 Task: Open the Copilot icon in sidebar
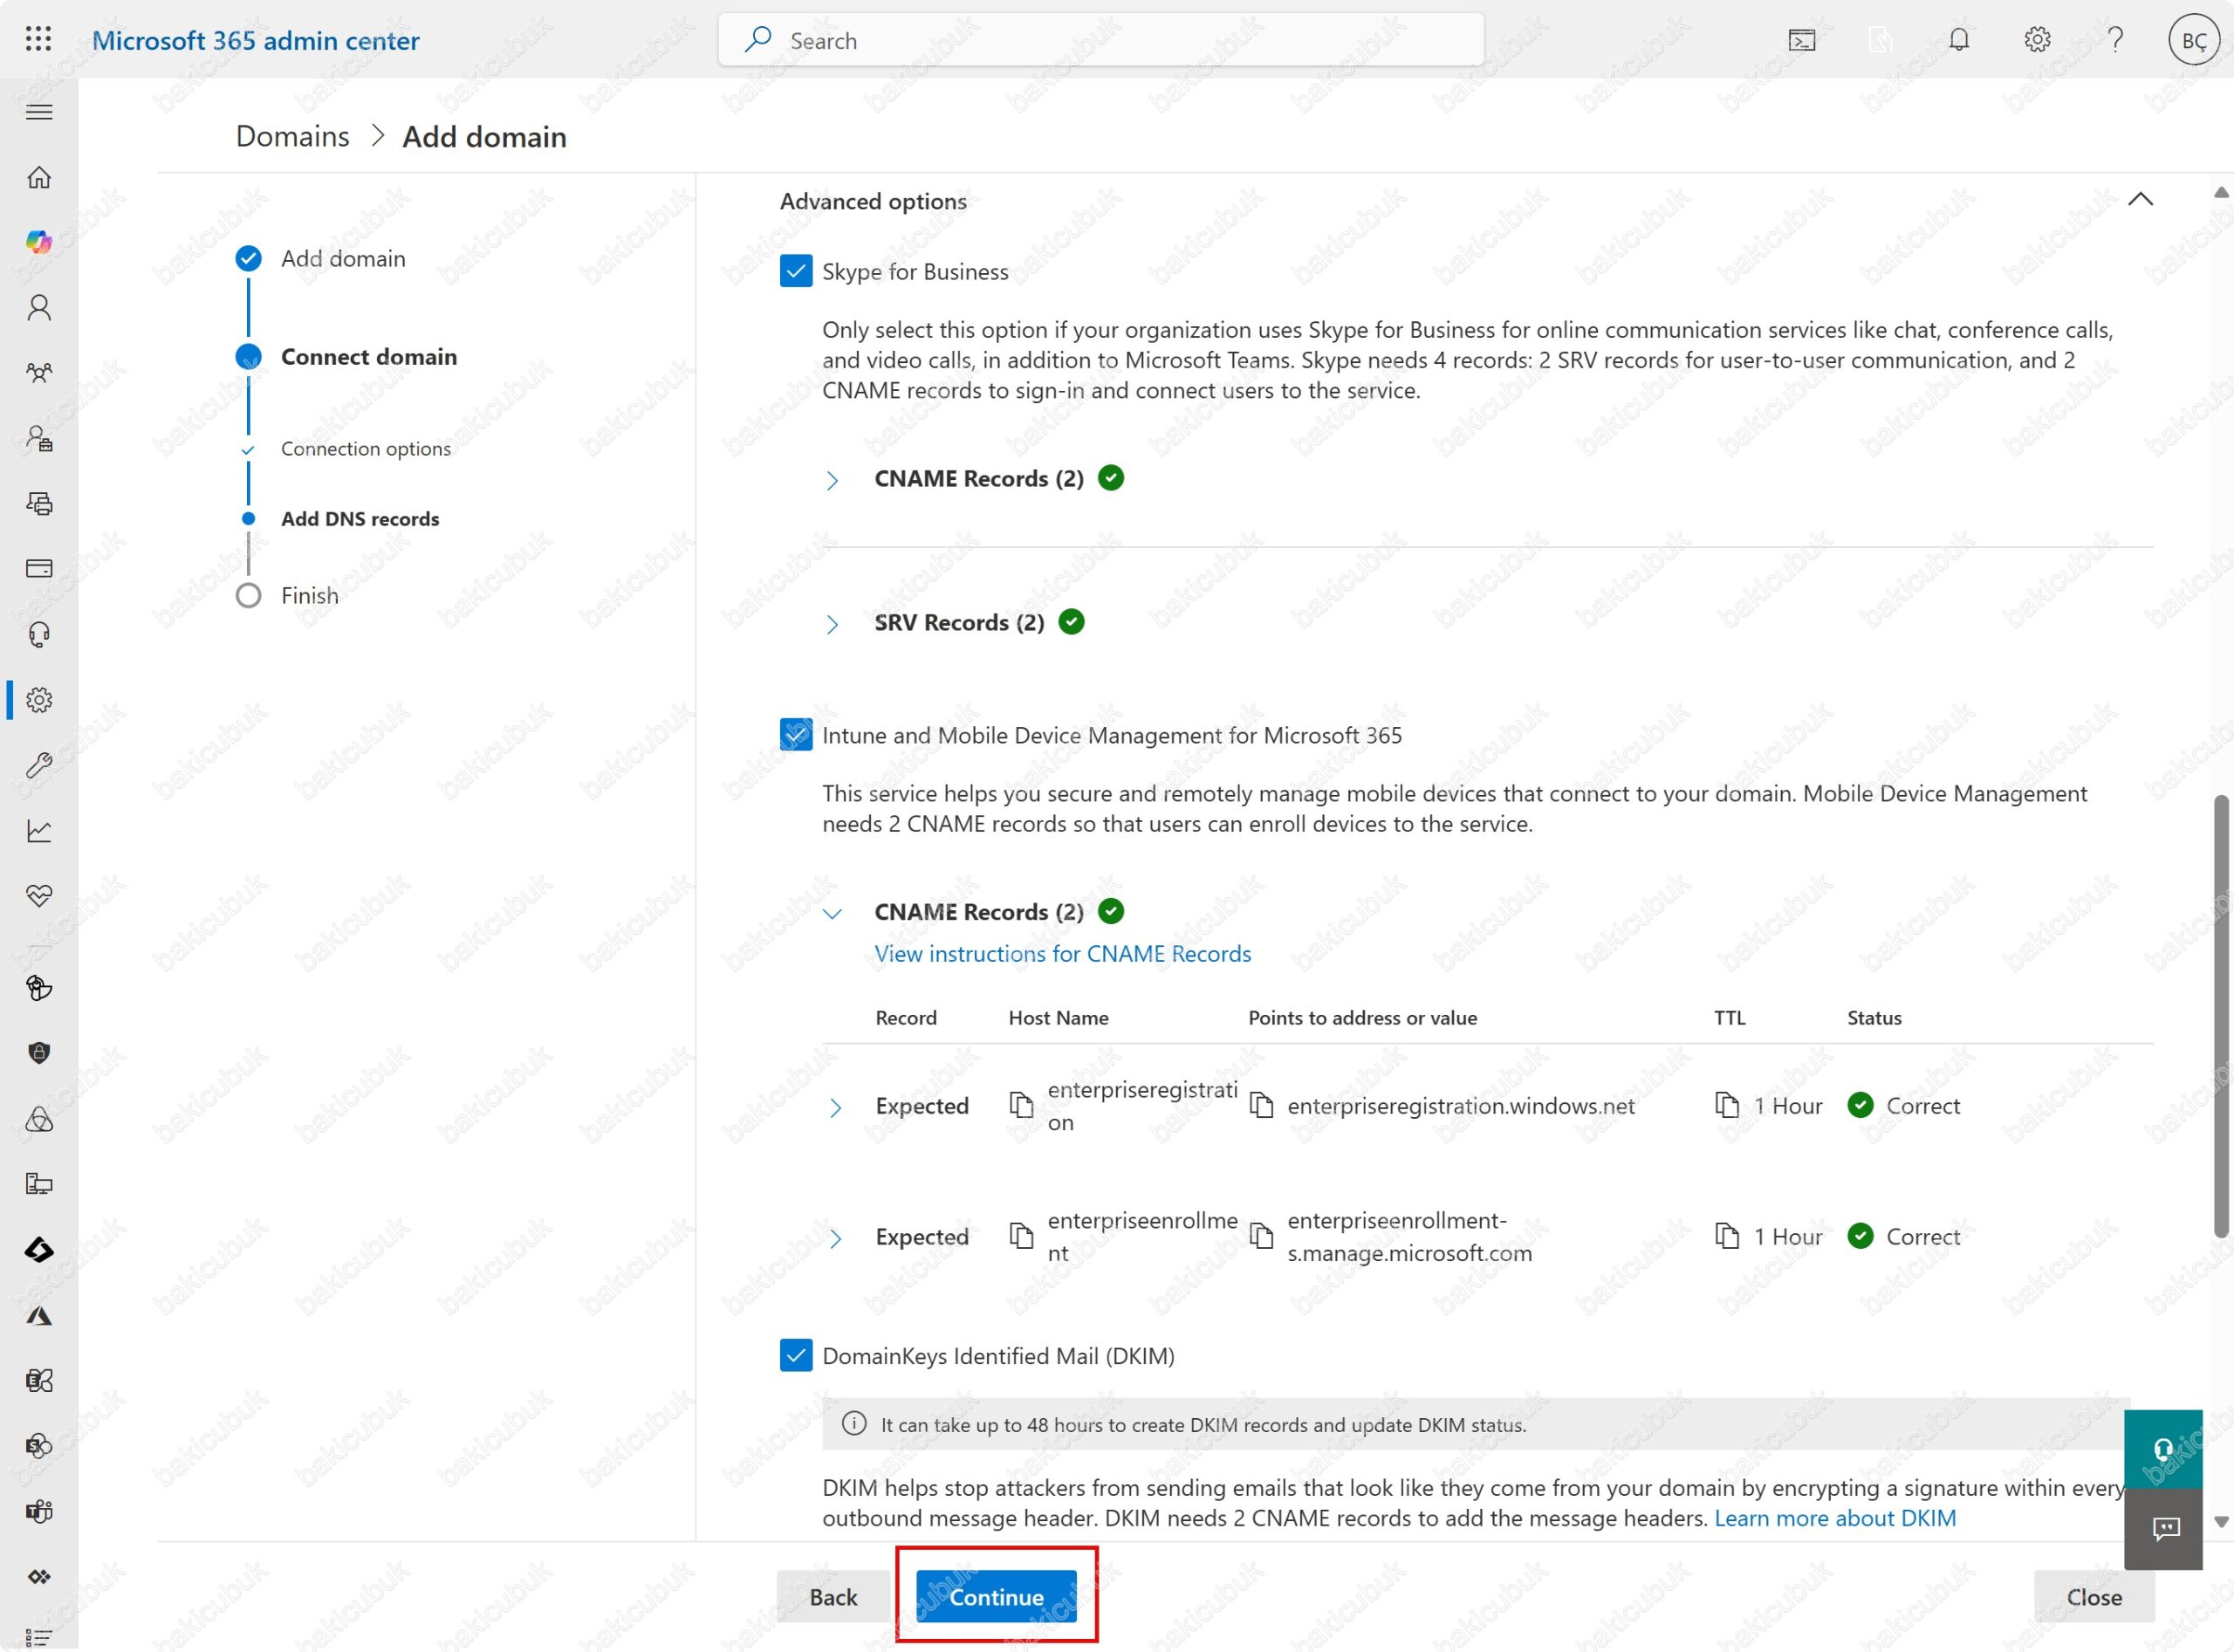point(39,242)
